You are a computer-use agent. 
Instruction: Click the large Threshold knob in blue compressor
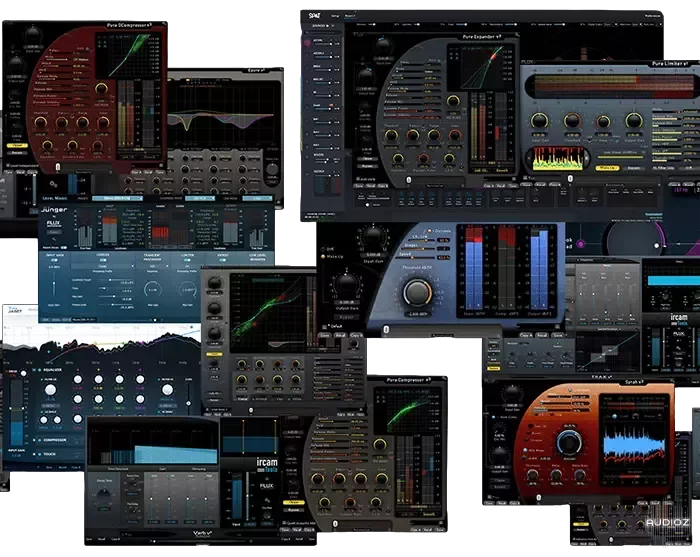[417, 292]
